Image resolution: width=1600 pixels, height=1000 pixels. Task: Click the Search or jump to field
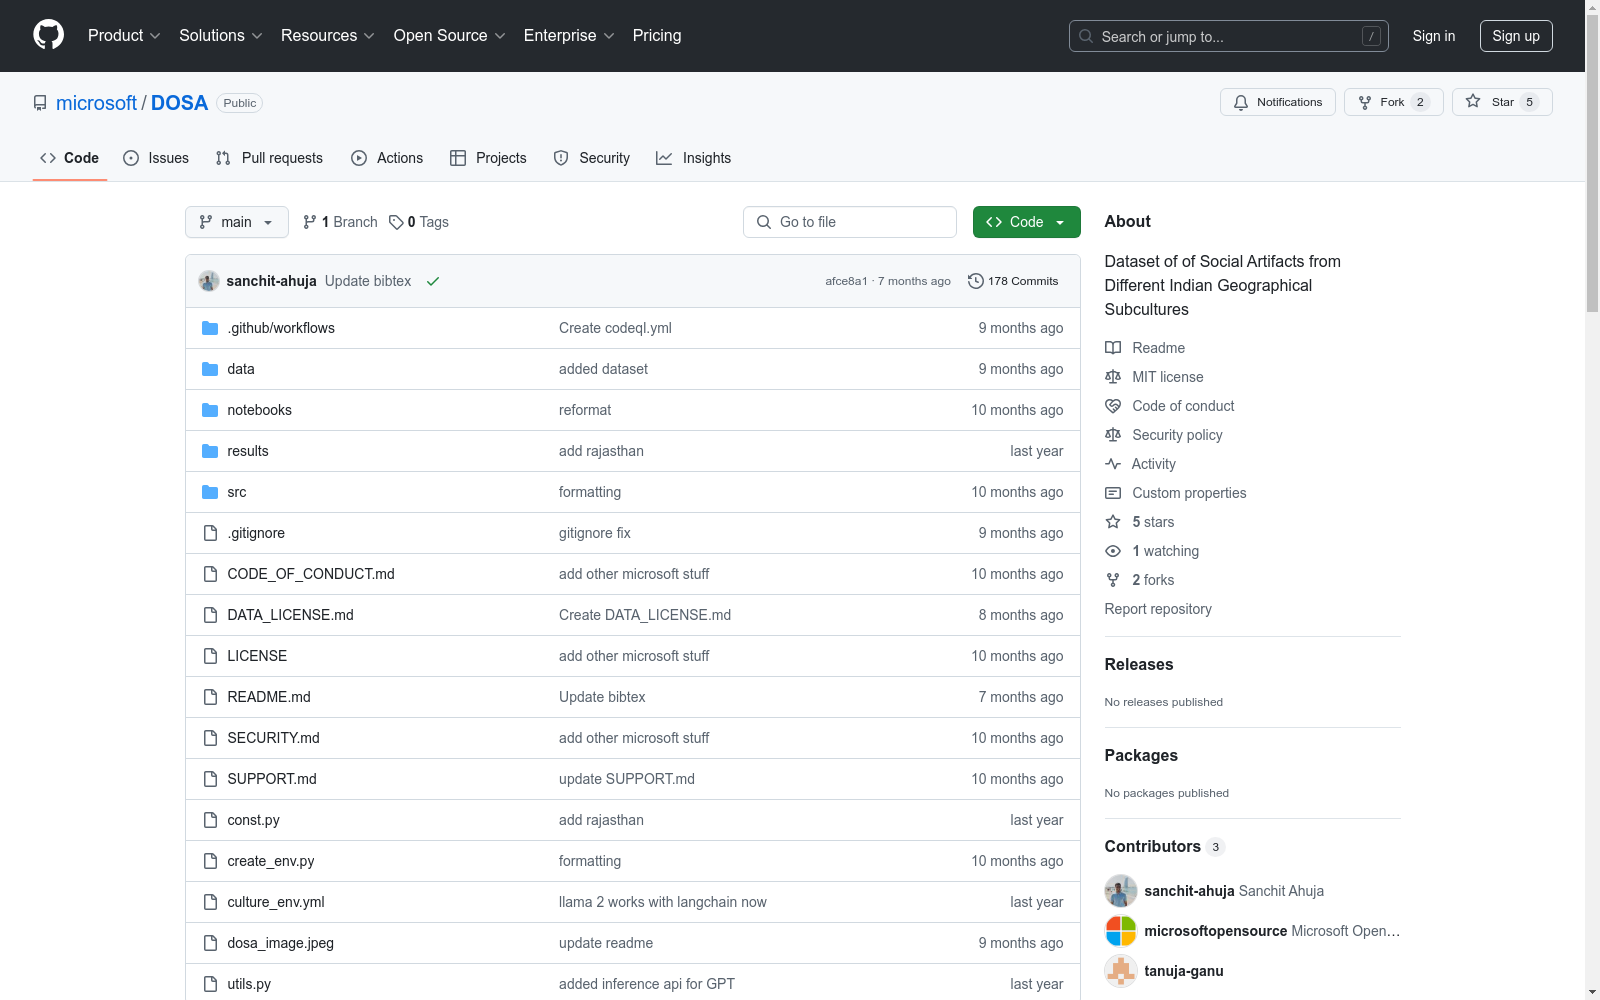(1229, 36)
